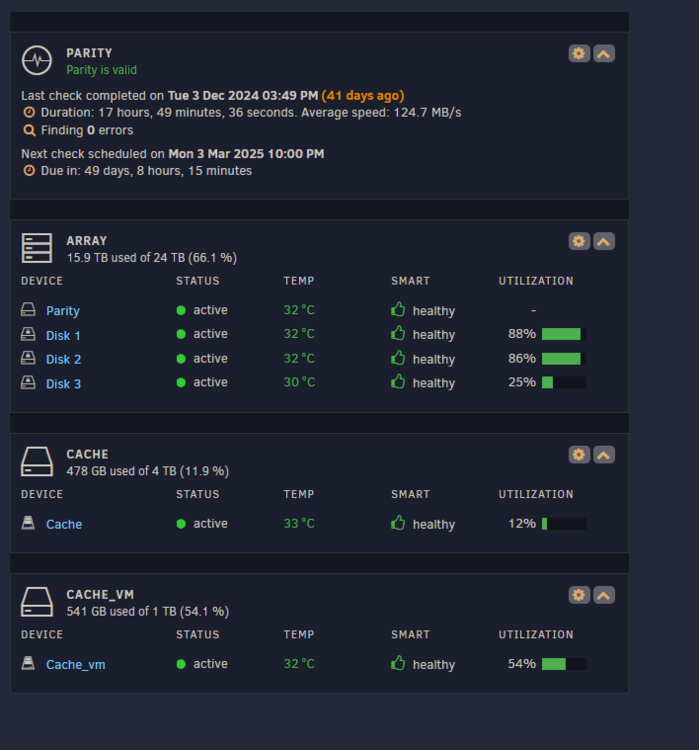The image size is (699, 750).
Task: Open the Cache_vm device link
Action: tap(76, 665)
